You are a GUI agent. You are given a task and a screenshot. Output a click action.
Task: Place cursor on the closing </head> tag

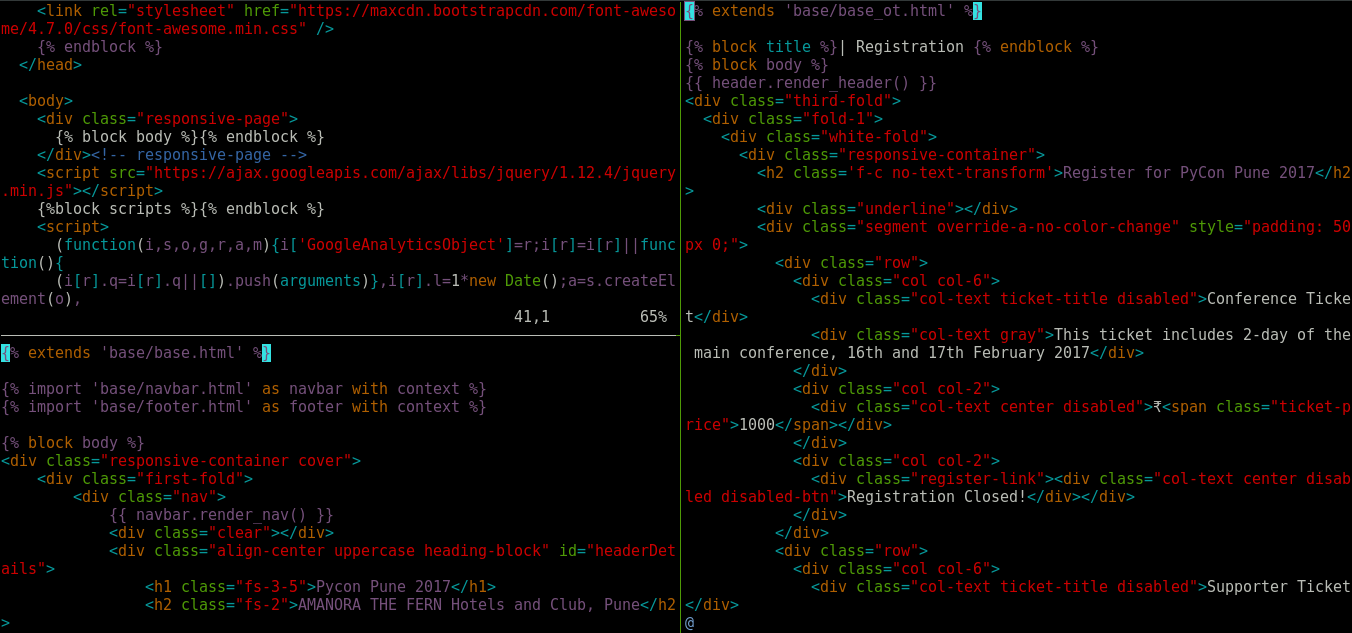pos(50,65)
